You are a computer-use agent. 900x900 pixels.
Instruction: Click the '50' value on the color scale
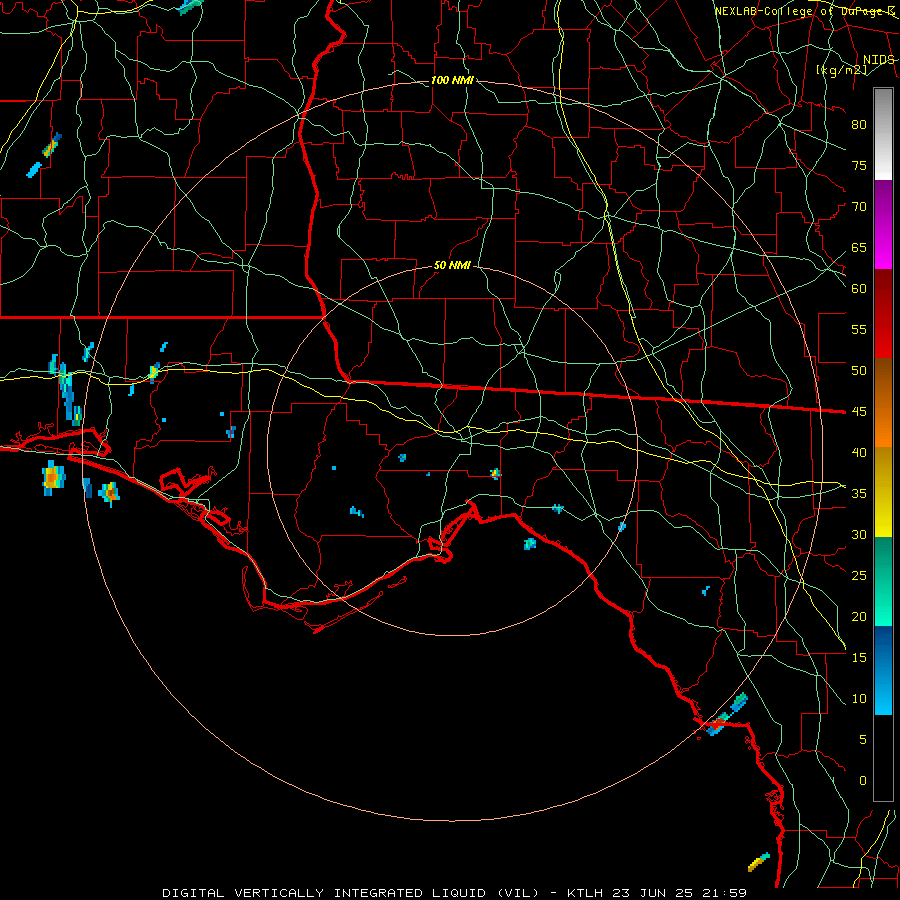(x=859, y=371)
